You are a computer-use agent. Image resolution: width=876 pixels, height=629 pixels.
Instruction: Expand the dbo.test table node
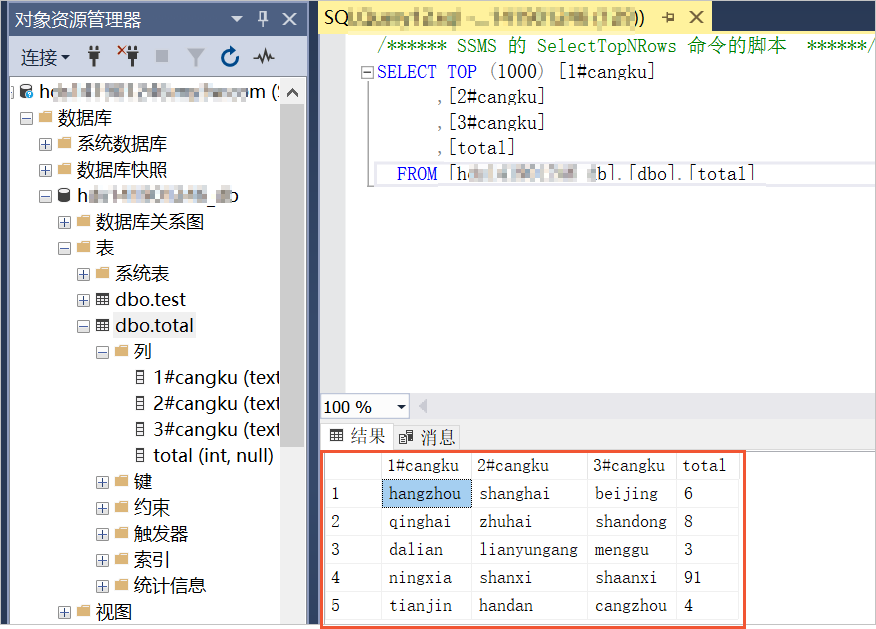coord(83,300)
